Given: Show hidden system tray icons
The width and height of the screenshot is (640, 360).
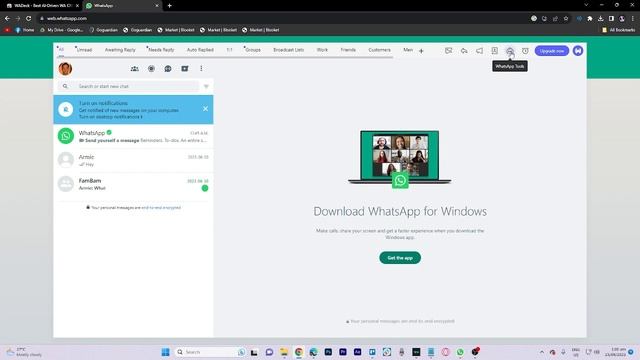Looking at the screenshot, I should (542, 352).
